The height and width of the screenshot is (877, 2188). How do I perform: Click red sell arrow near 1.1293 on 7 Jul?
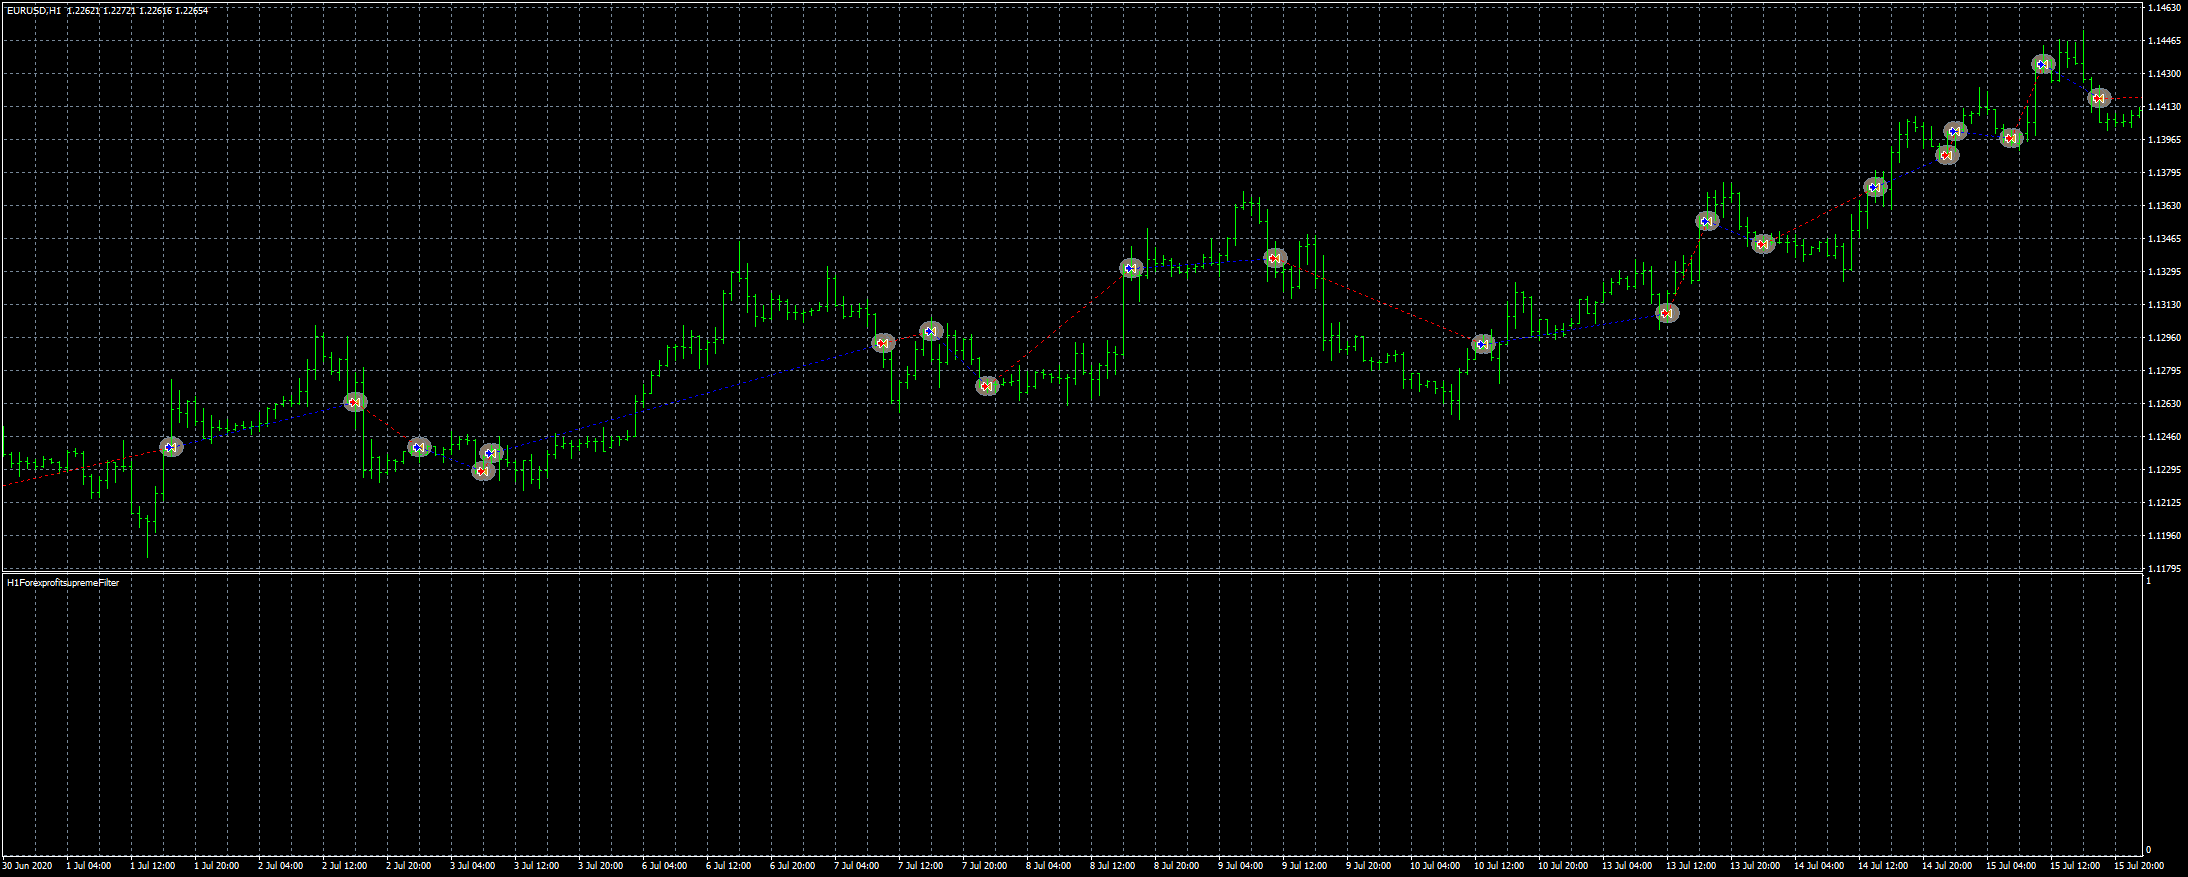(882, 343)
